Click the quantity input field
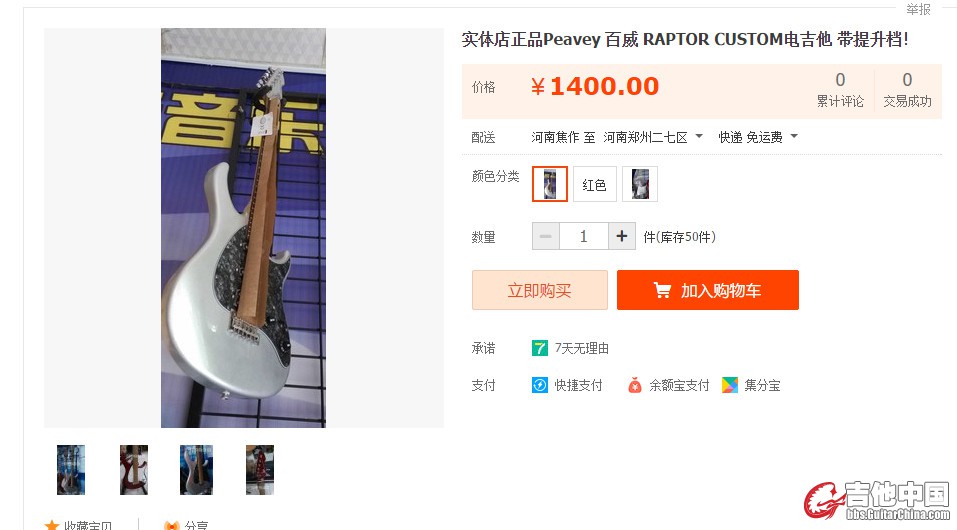Viewport: 957px width, 530px height. tap(583, 236)
